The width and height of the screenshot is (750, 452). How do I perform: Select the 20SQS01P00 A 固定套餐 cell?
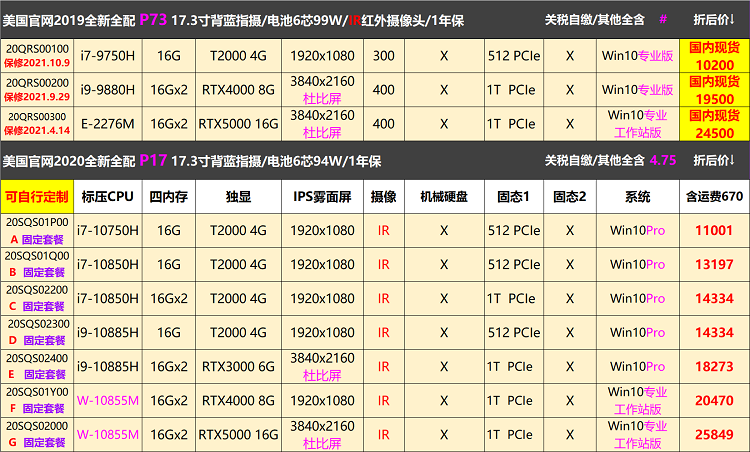[x=37, y=231]
